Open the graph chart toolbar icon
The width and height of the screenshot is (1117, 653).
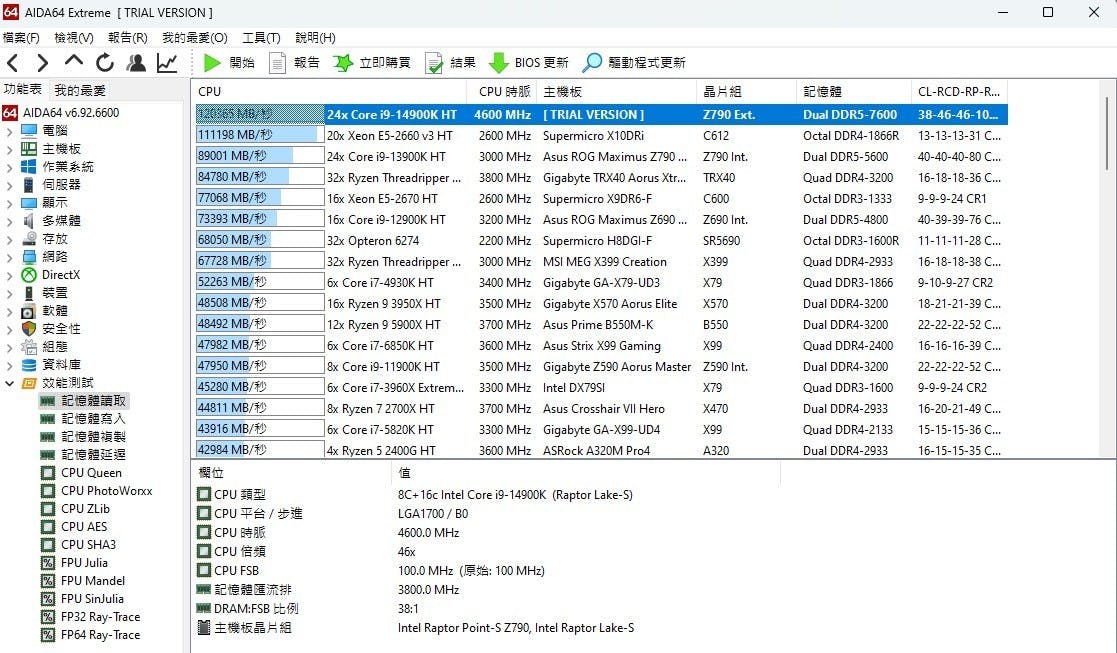tap(167, 63)
